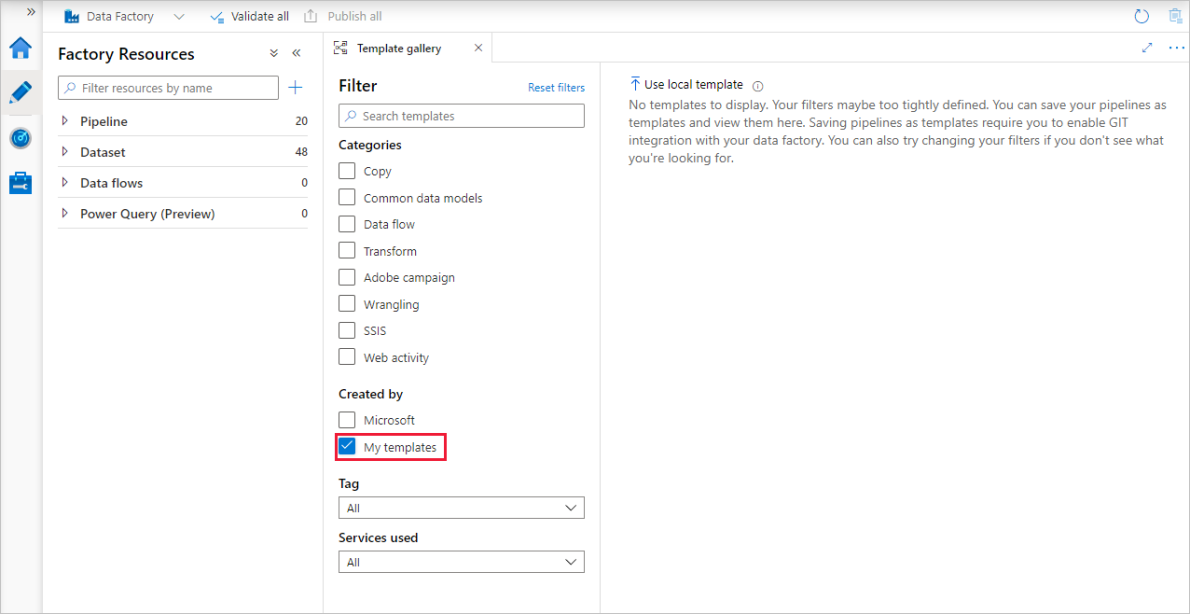1190x614 pixels.
Task: Check the Microsoft created-by filter
Action: 347,419
